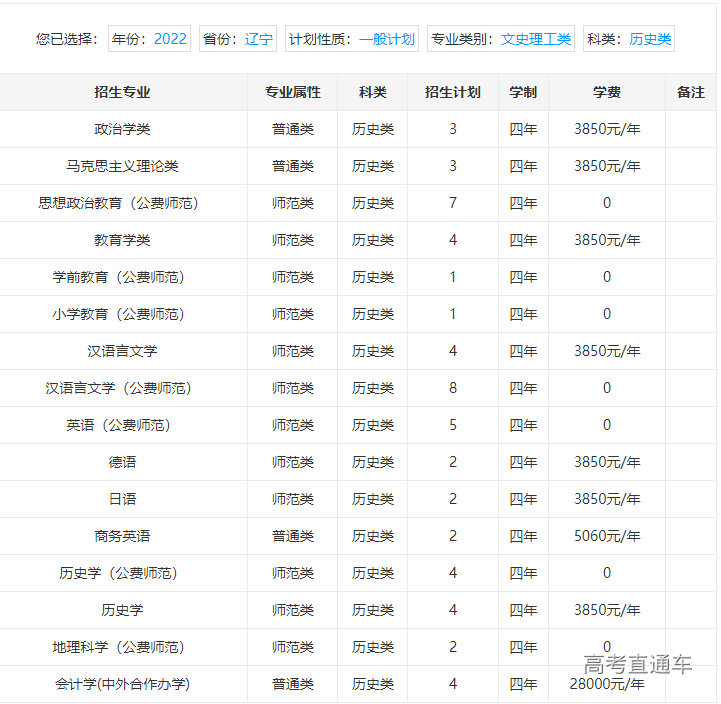Click the 备注 column header
The height and width of the screenshot is (704, 721).
pyautogui.click(x=690, y=92)
